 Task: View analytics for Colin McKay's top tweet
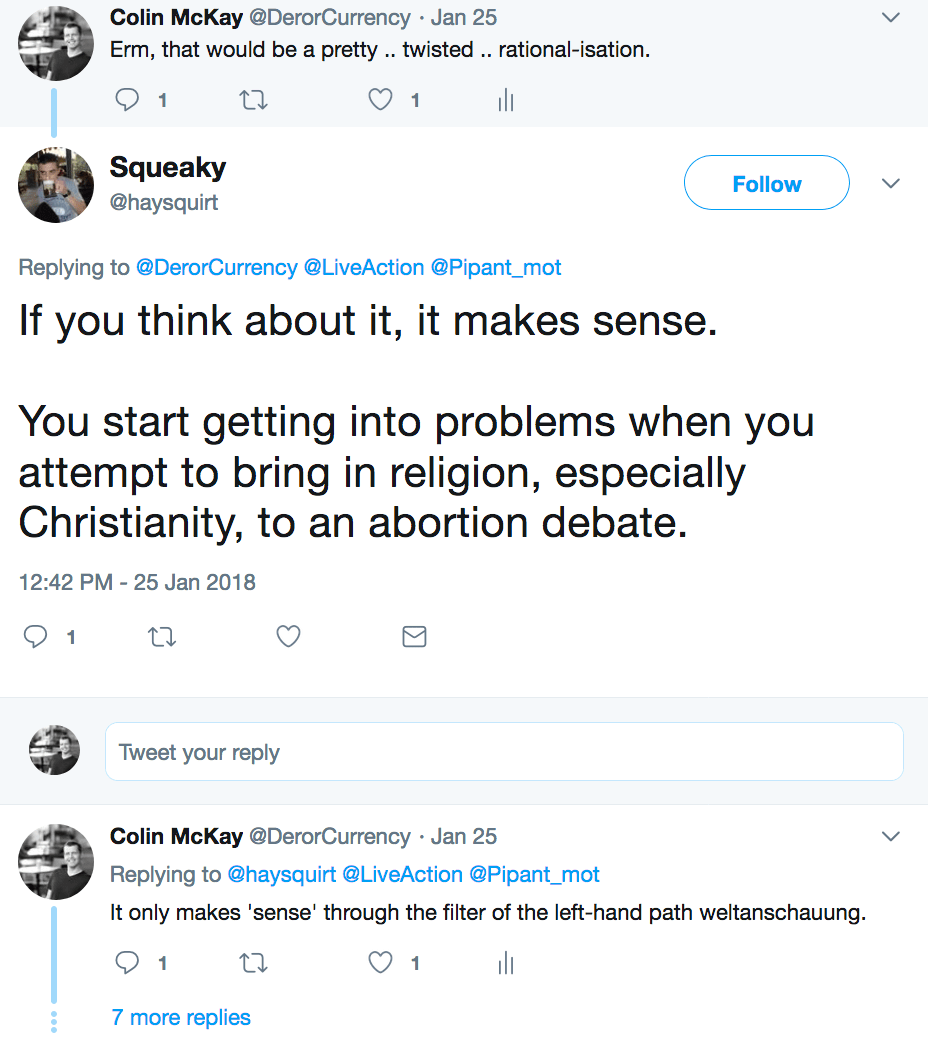click(505, 100)
